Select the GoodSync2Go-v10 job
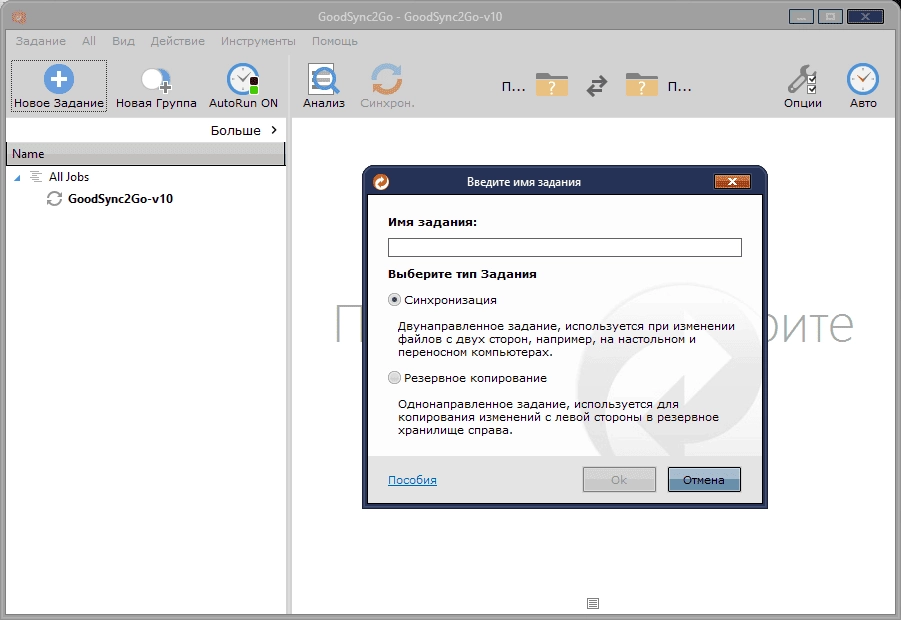Screen dimensions: 901x620 [120, 199]
